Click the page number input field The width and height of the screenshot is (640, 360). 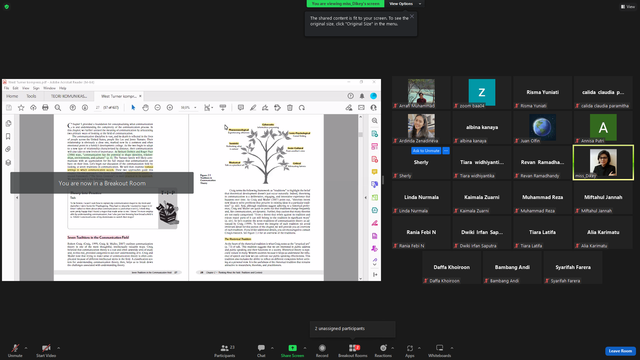(x=98, y=108)
